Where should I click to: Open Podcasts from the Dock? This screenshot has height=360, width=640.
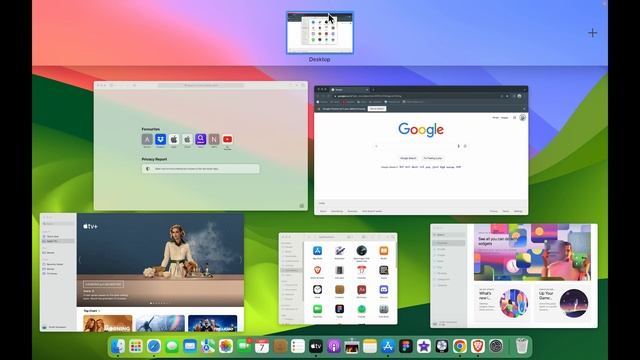[x=334, y=346]
